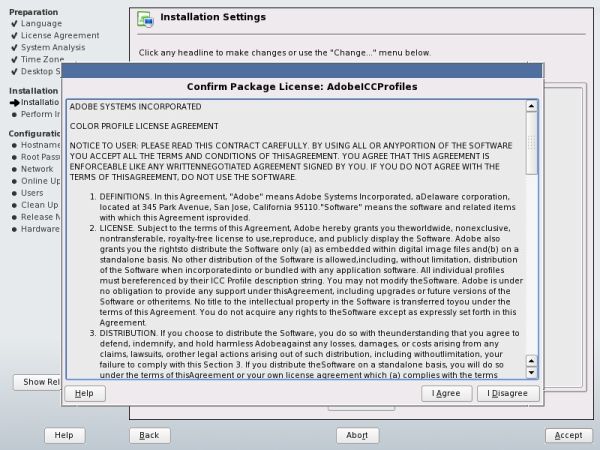Select Time Zone step in sidebar

pos(42,59)
